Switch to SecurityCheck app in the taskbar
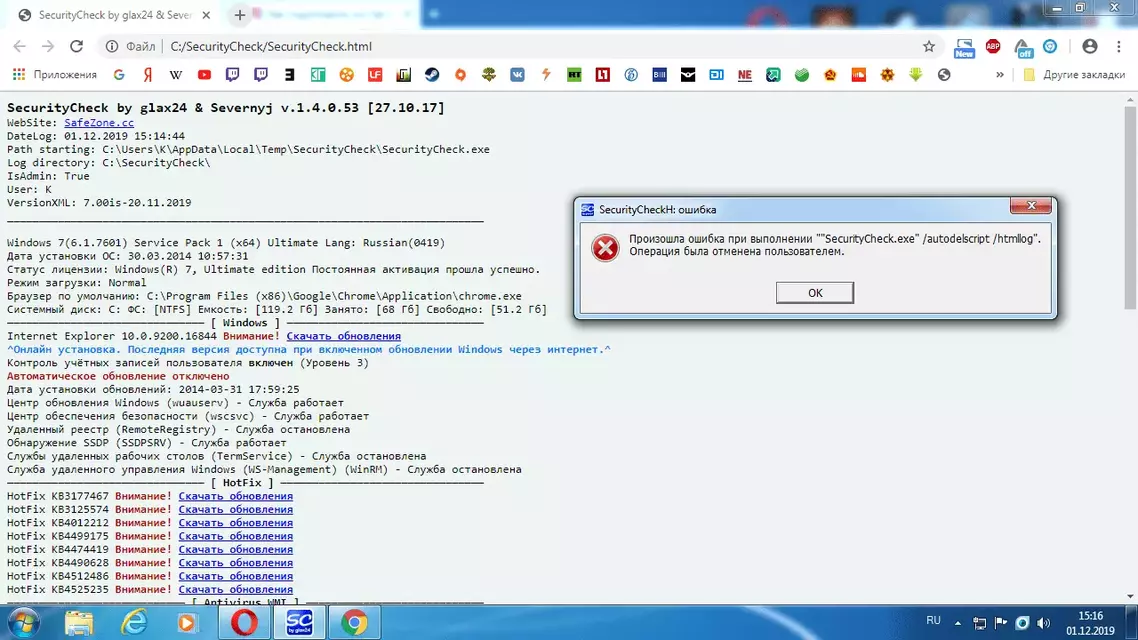The width and height of the screenshot is (1138, 640). pos(299,623)
